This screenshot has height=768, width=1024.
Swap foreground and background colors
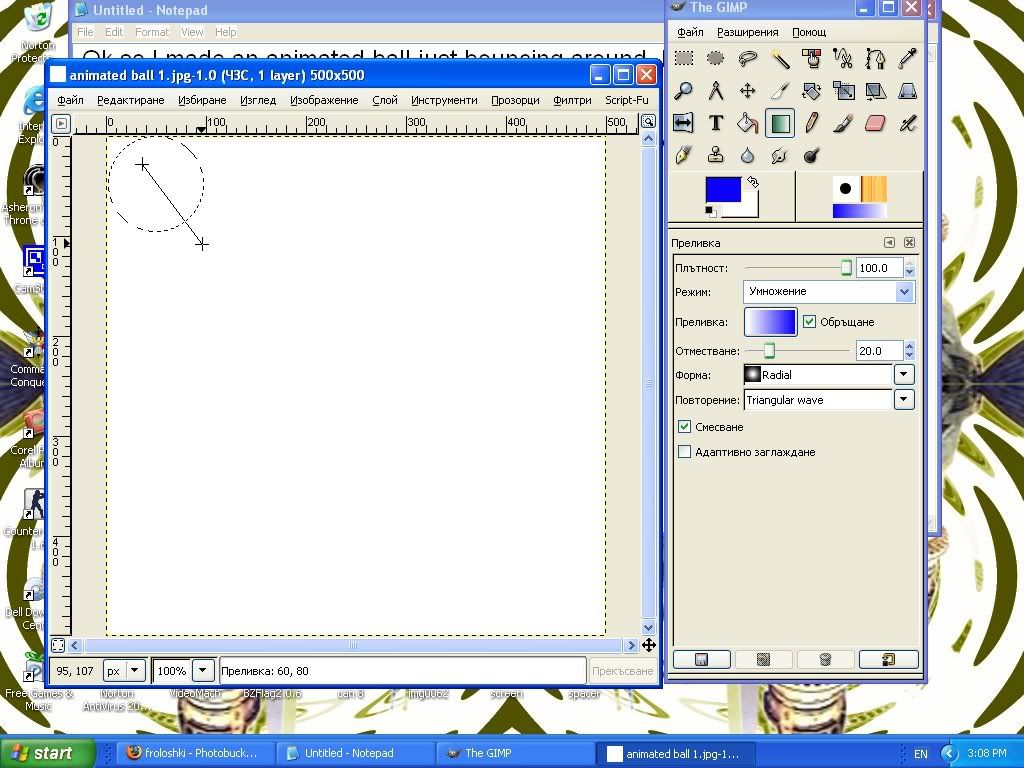tap(753, 182)
